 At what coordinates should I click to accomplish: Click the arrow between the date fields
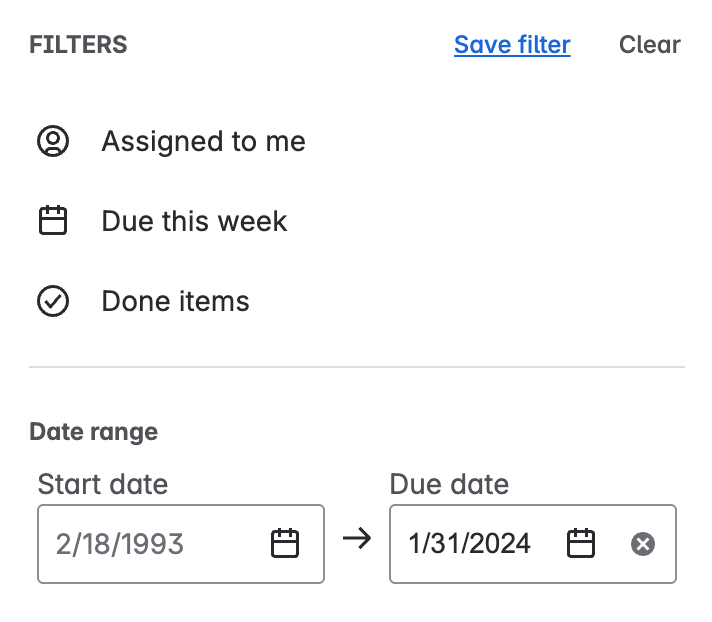coord(357,539)
